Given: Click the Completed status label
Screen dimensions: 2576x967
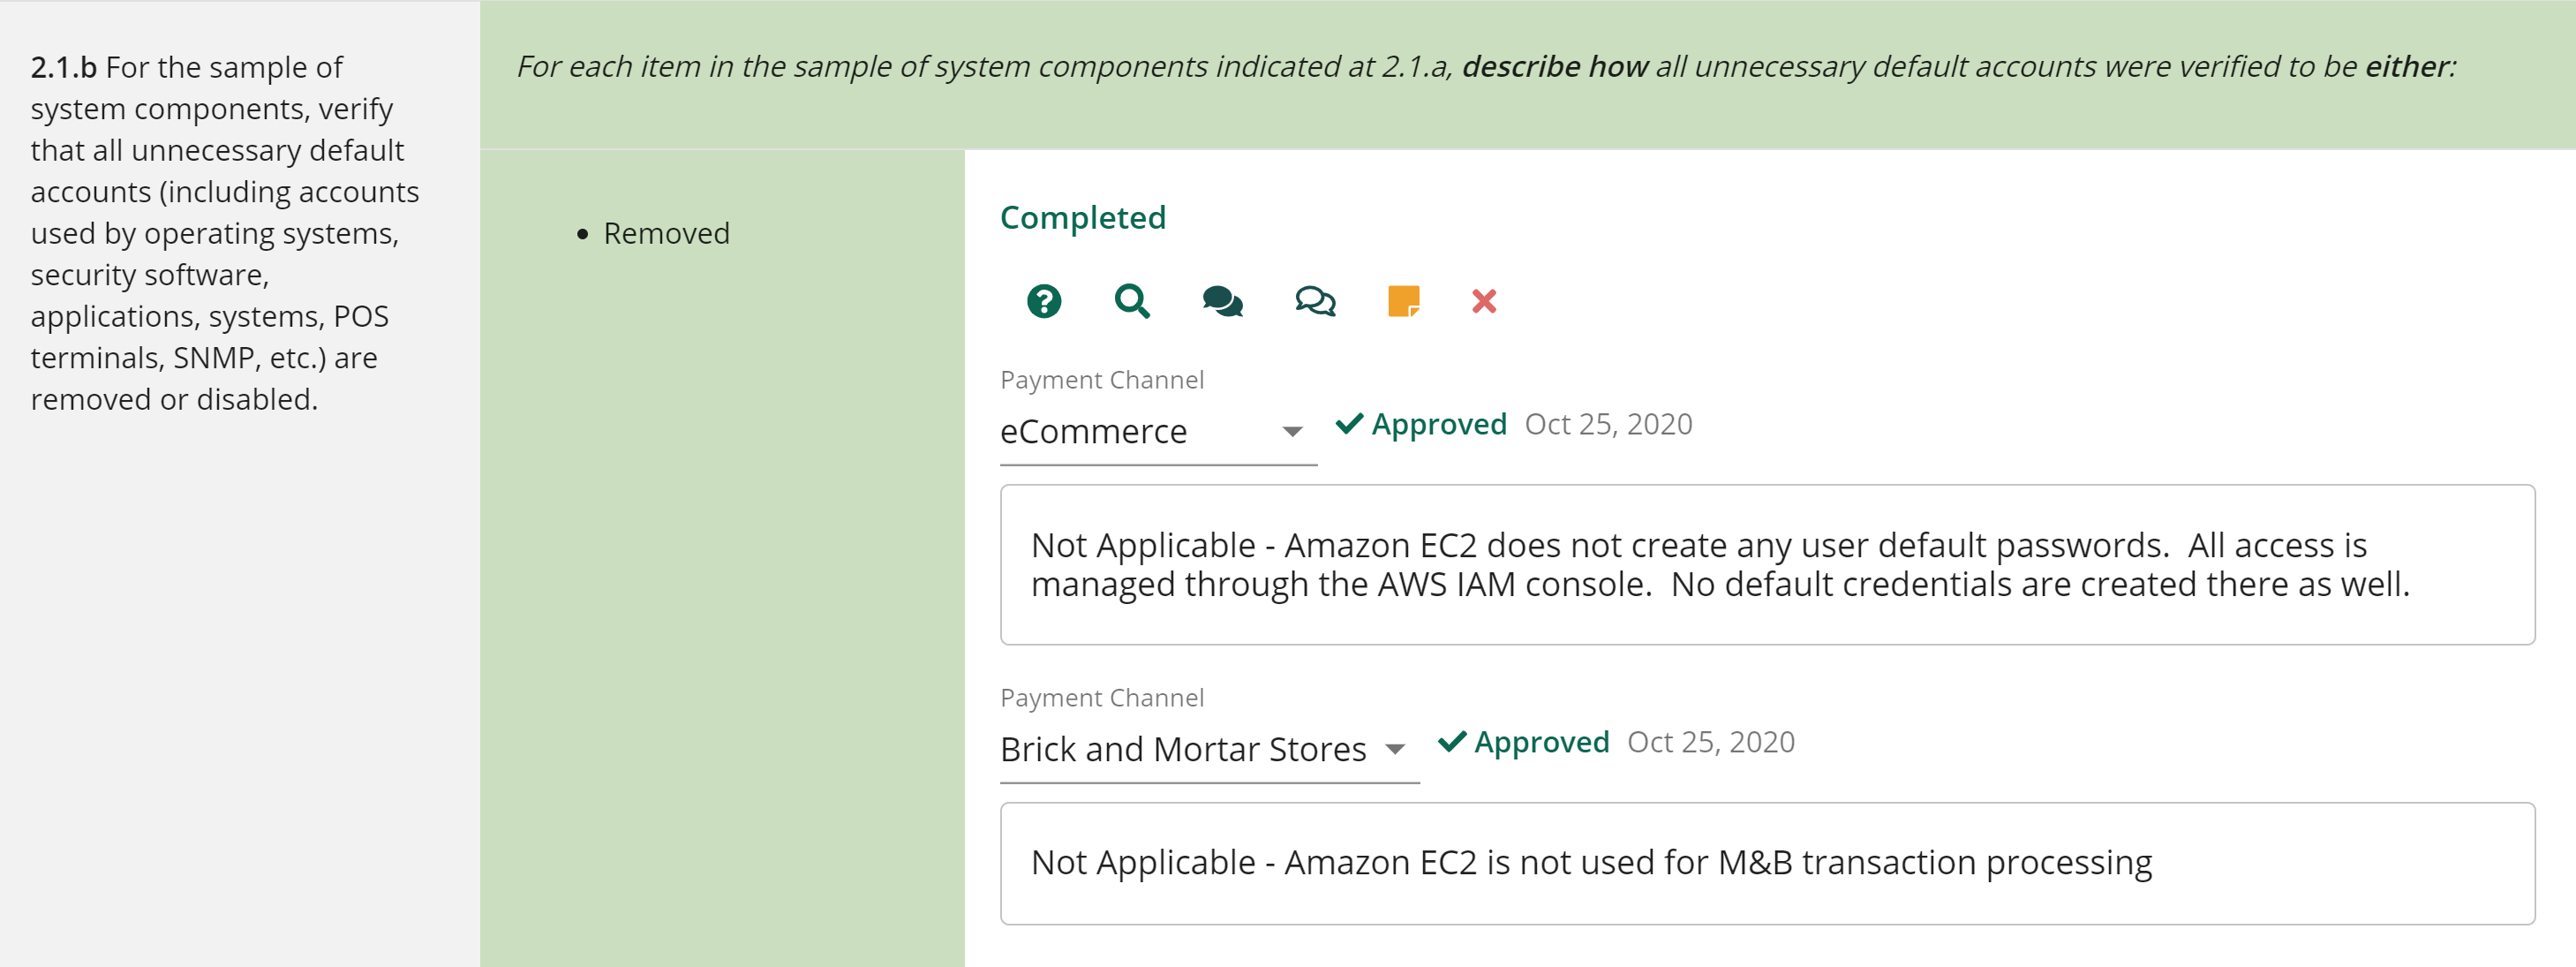Looking at the screenshot, I should click(1083, 218).
